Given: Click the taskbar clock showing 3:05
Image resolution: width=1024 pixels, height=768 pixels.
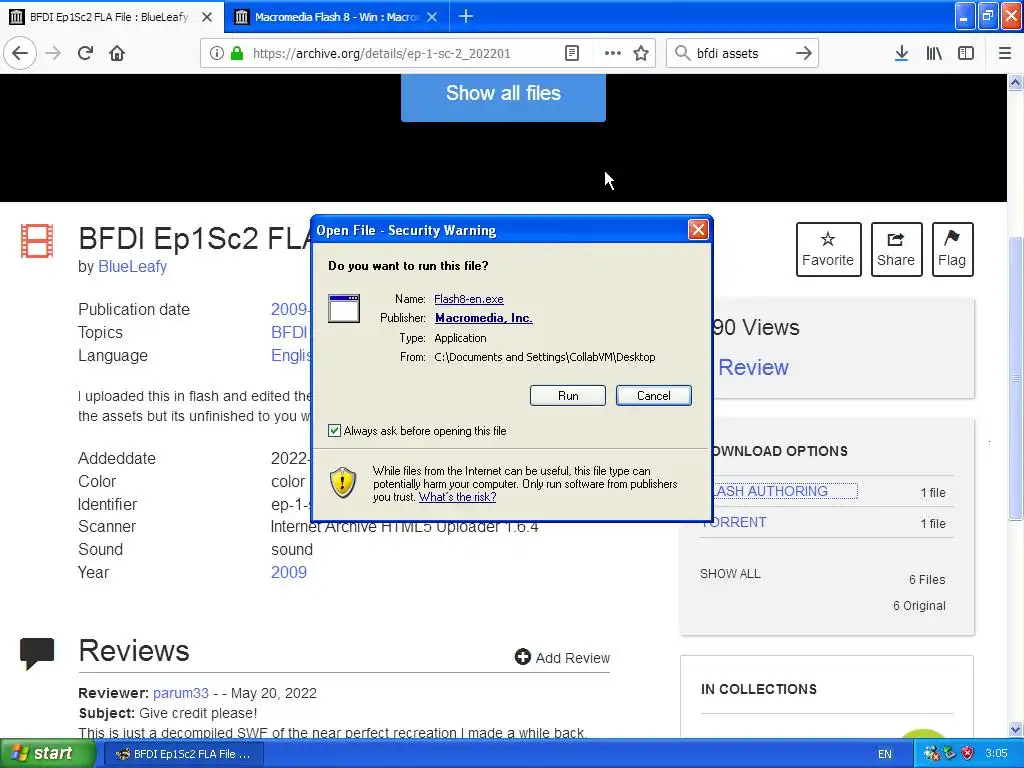Looking at the screenshot, I should tap(997, 754).
